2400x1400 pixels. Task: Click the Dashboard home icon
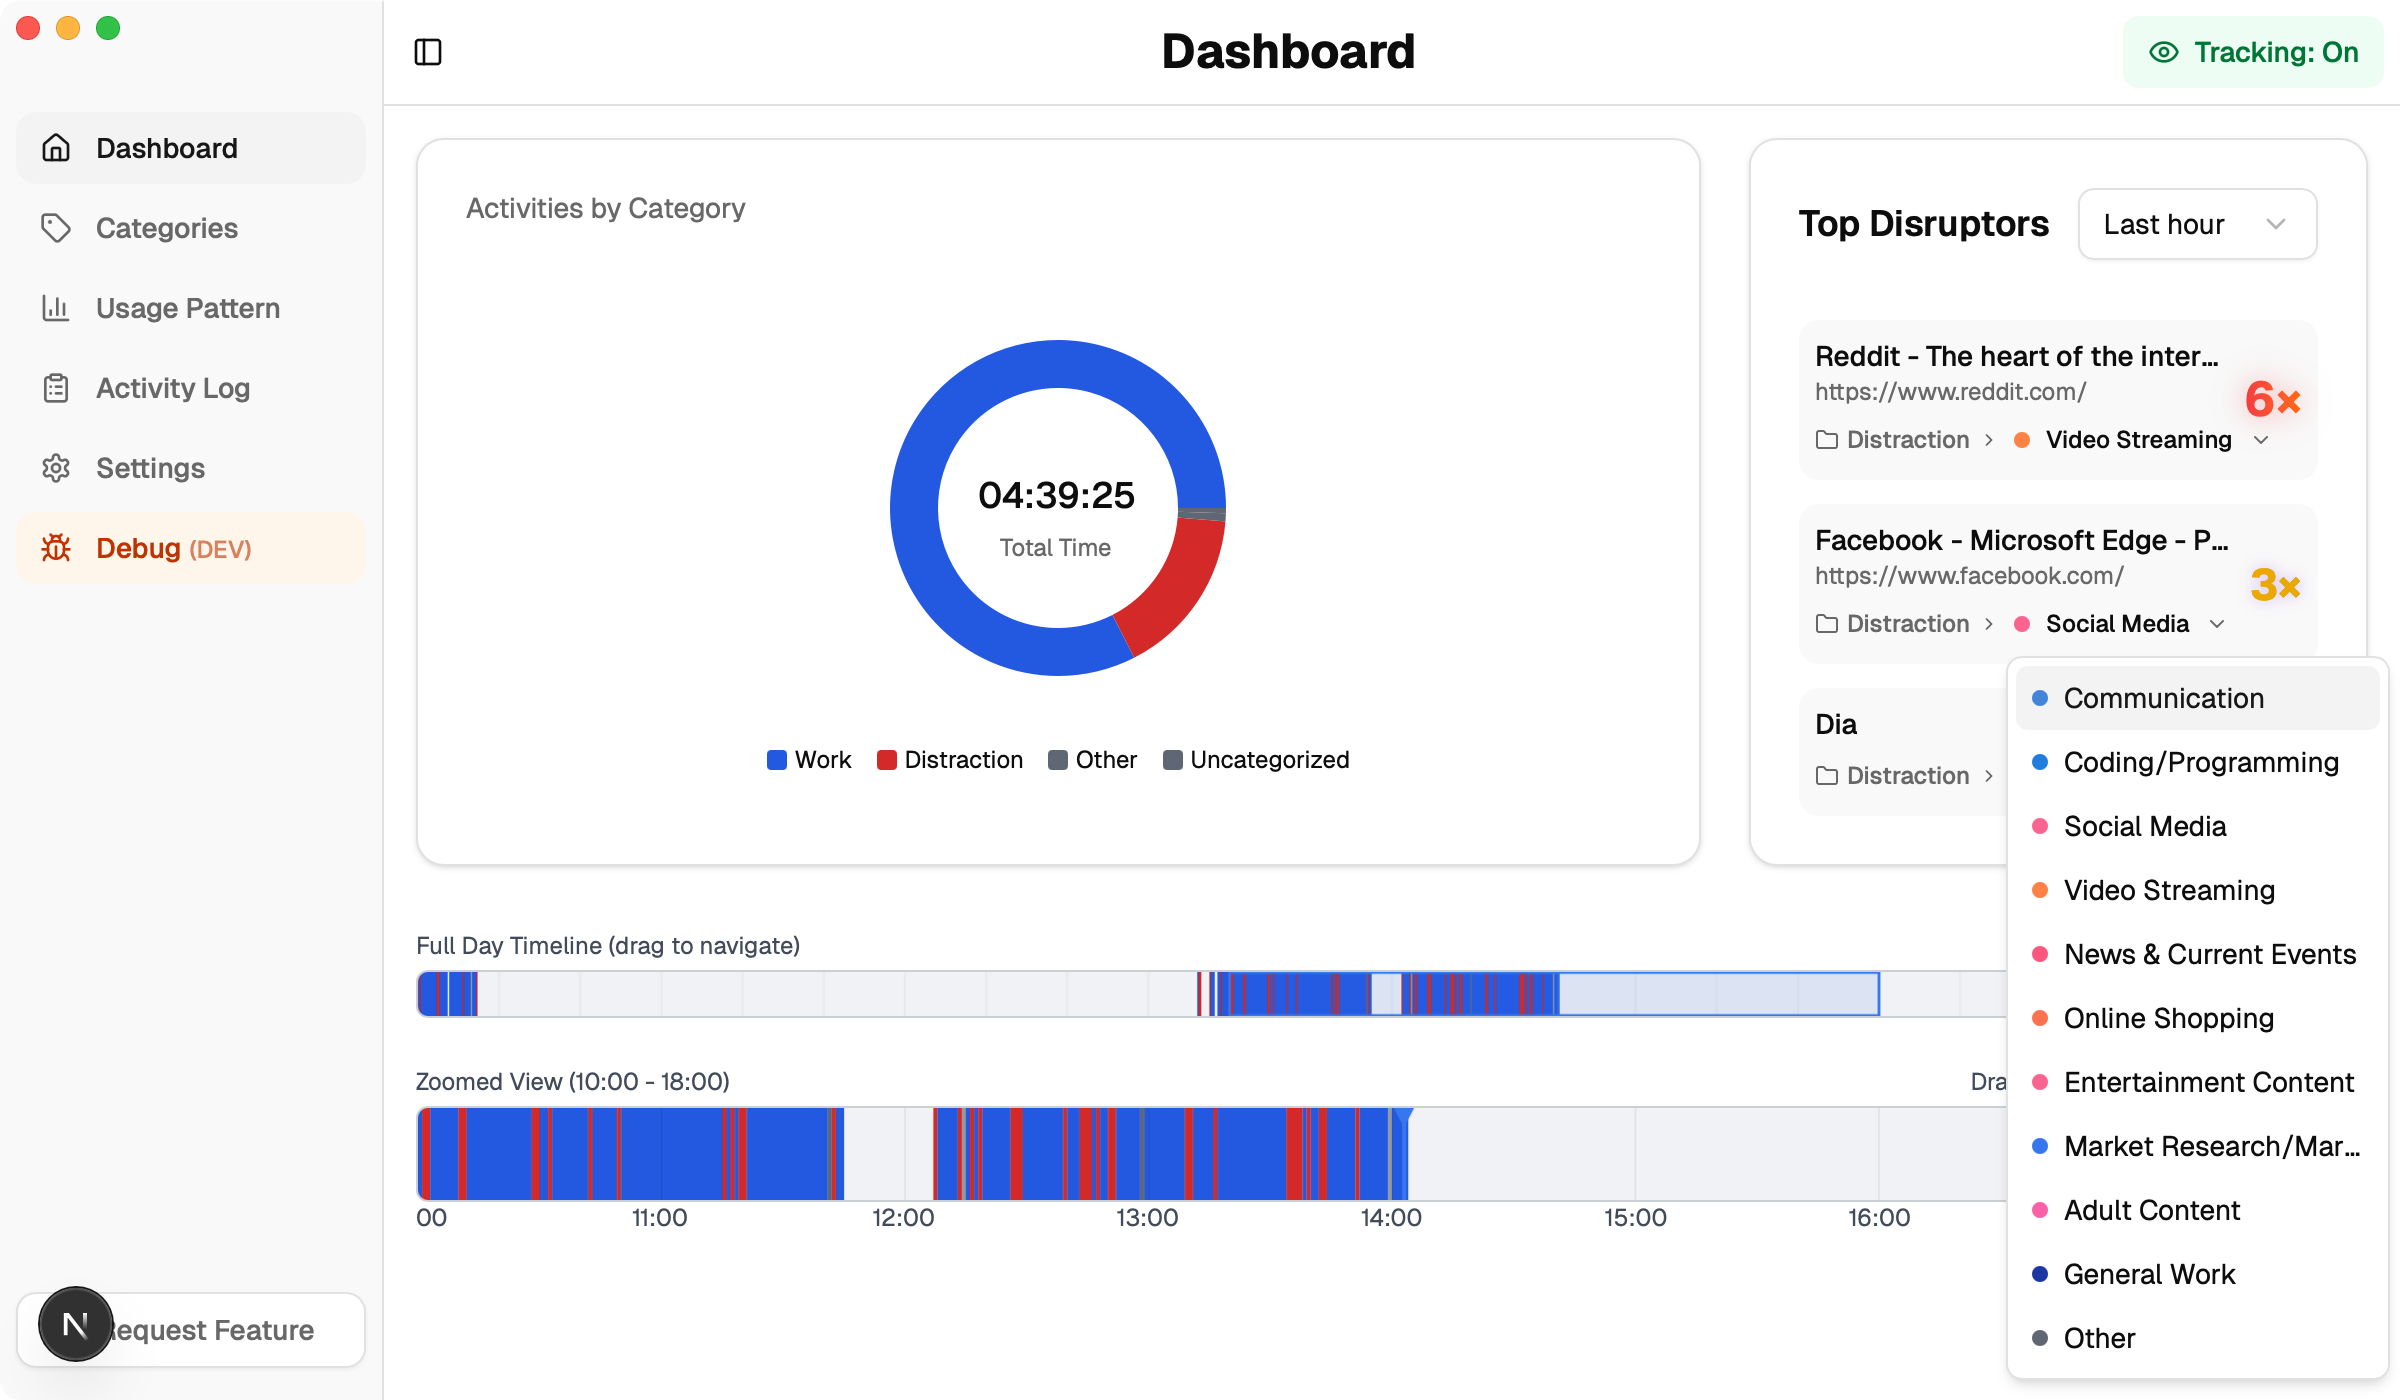pyautogui.click(x=56, y=148)
